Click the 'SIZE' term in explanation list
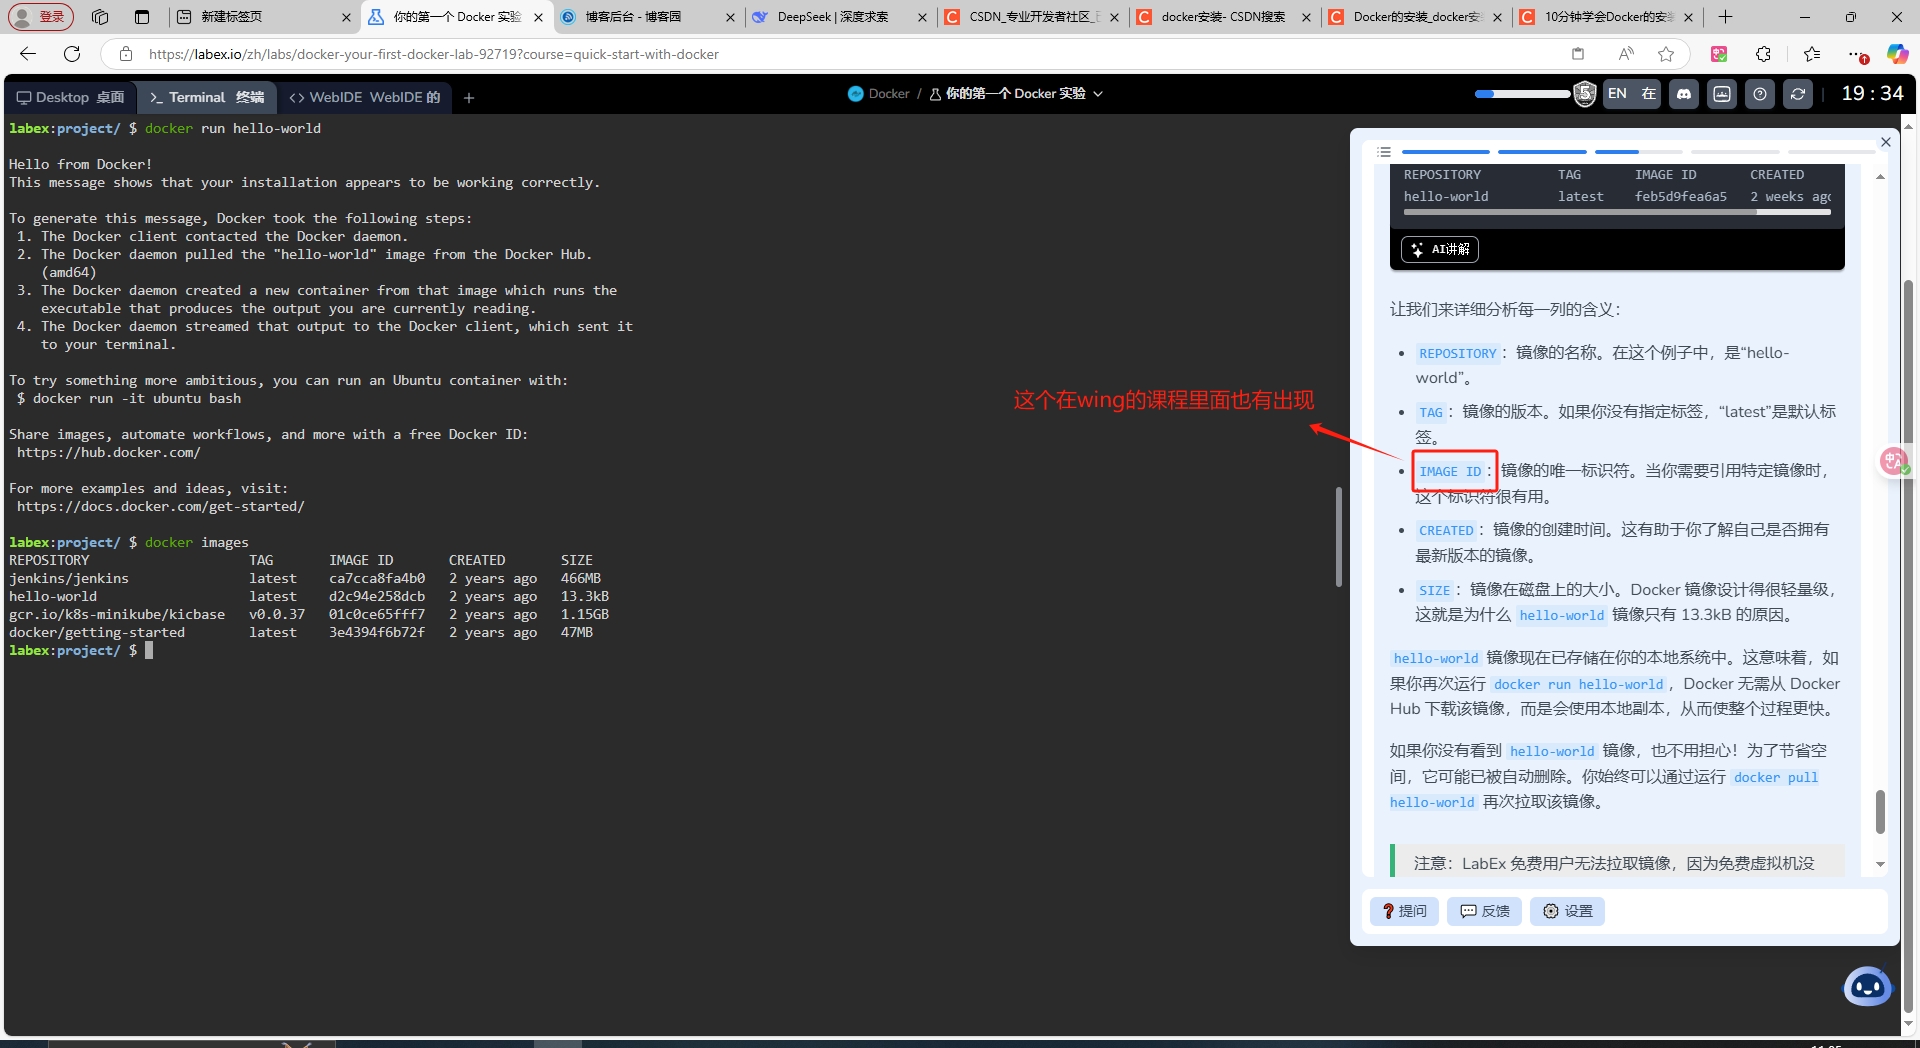Screen dimensions: 1920x1048 click(1434, 590)
